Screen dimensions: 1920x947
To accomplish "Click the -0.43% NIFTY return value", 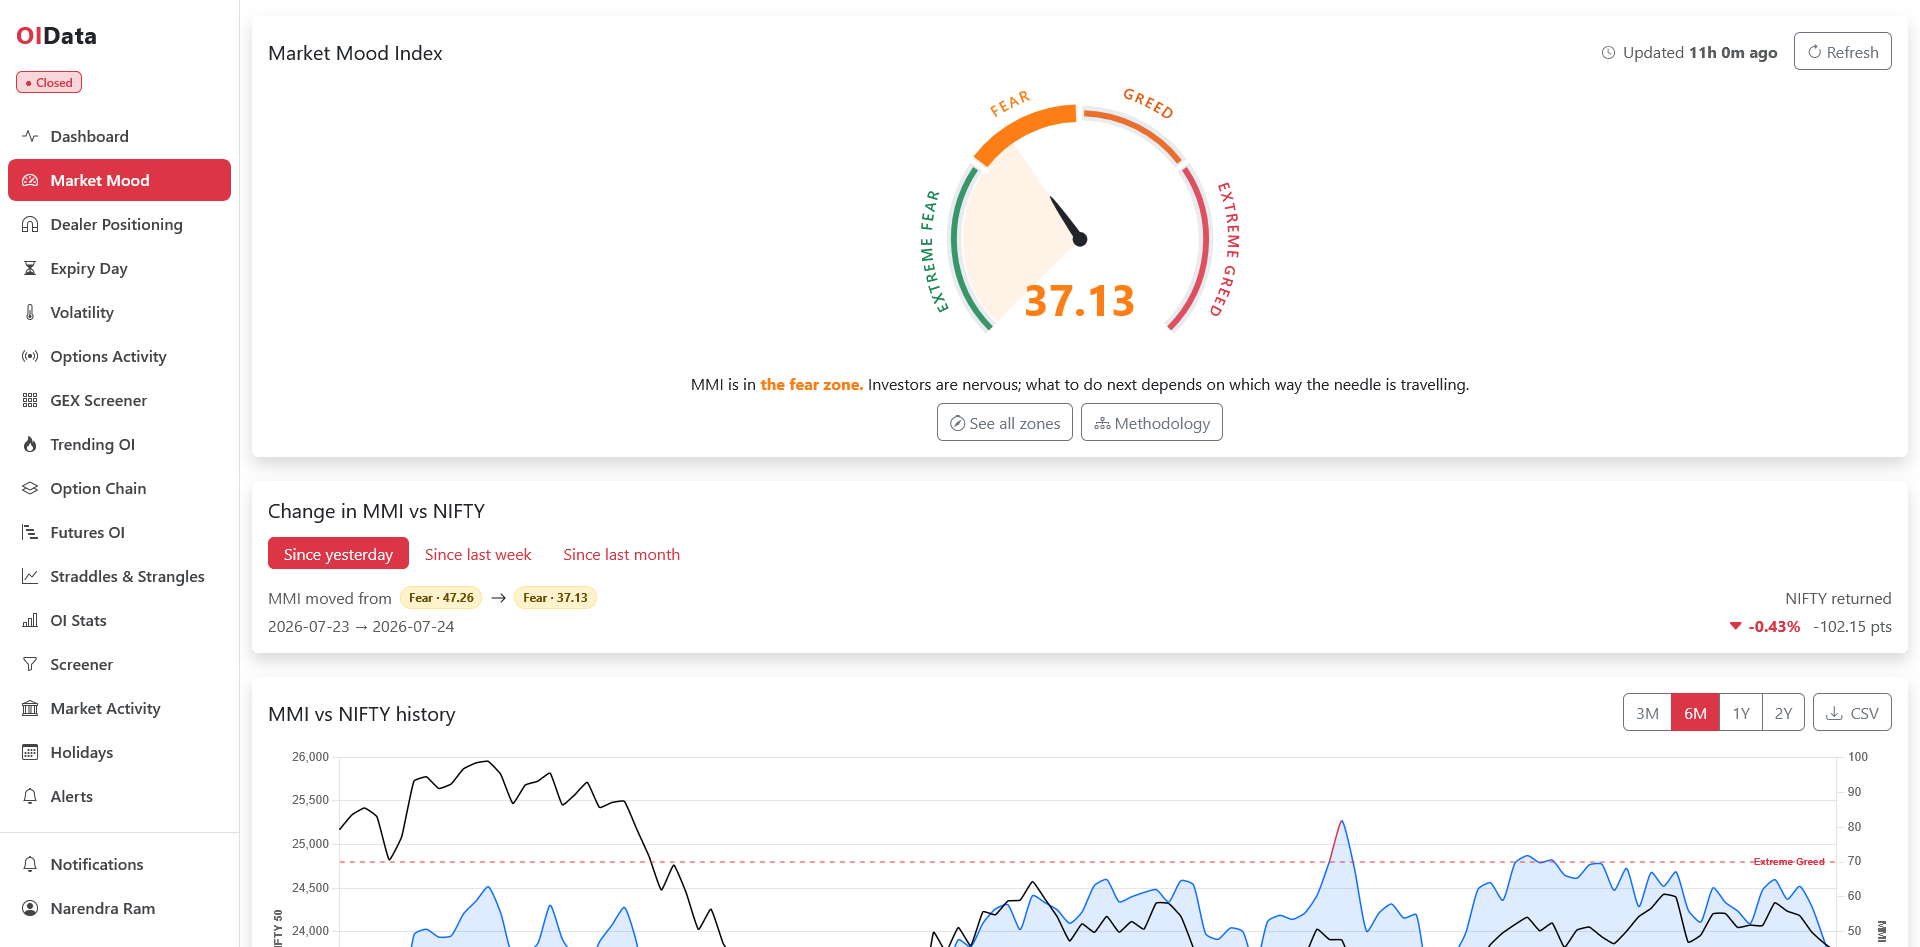I will [x=1773, y=627].
